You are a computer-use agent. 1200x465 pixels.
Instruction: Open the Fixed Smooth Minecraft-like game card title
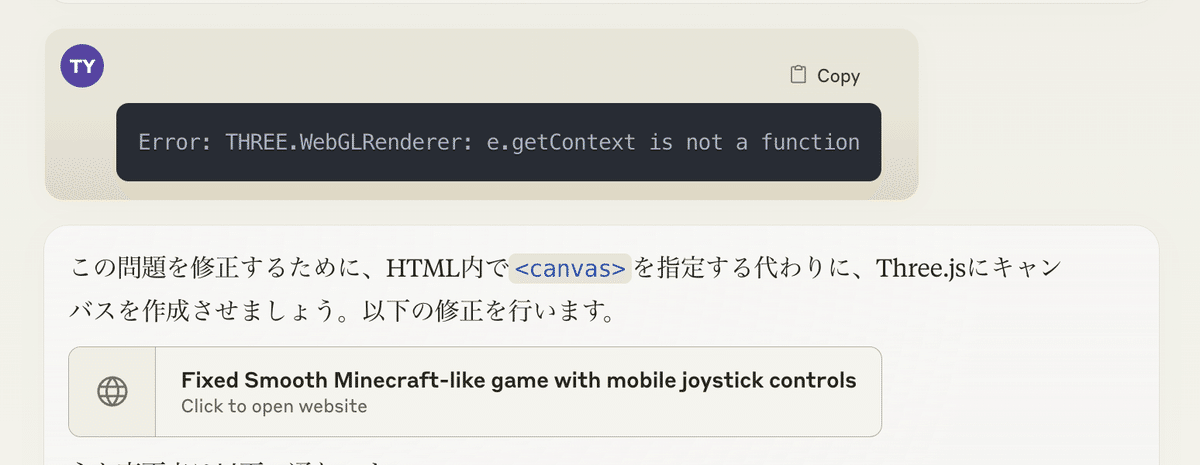[518, 380]
